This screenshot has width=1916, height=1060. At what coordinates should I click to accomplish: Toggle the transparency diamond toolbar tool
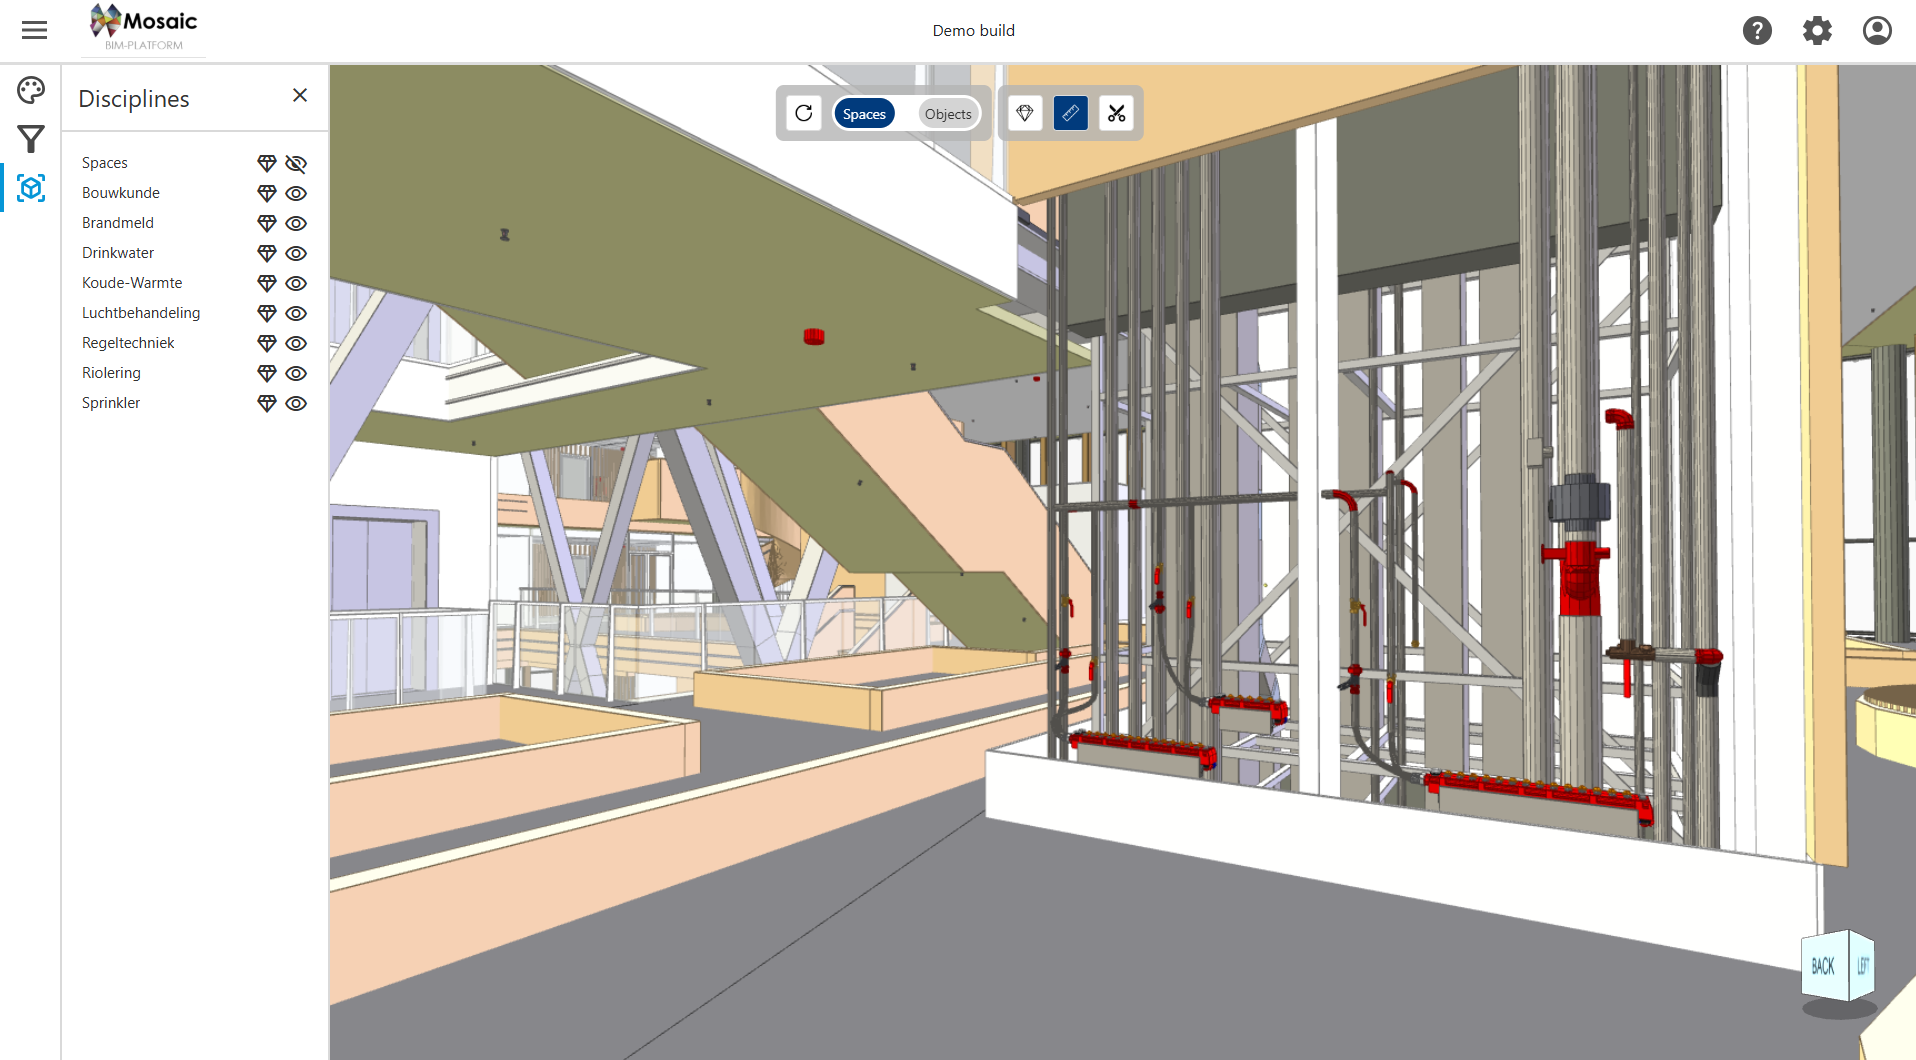click(x=1025, y=113)
